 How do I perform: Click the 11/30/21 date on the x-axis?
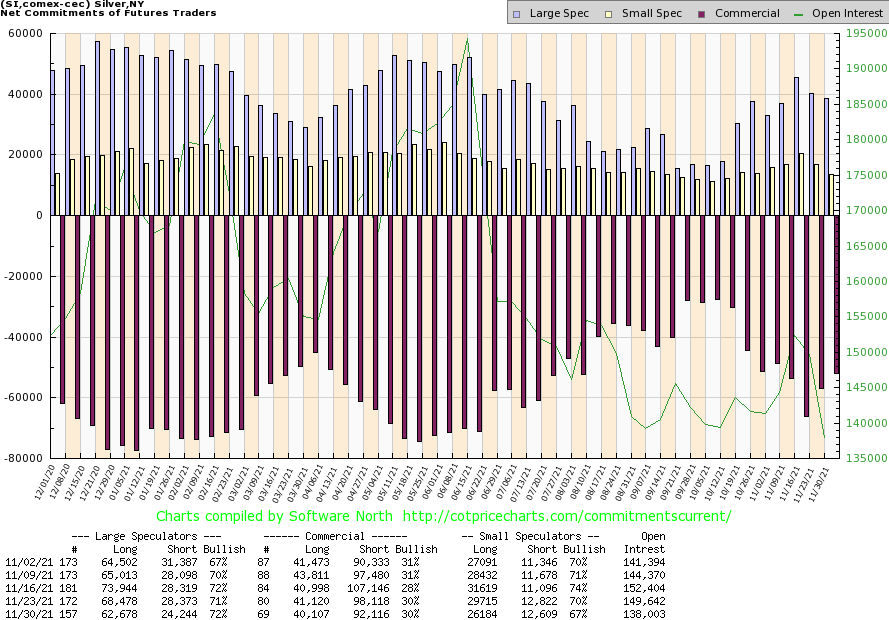click(x=826, y=482)
